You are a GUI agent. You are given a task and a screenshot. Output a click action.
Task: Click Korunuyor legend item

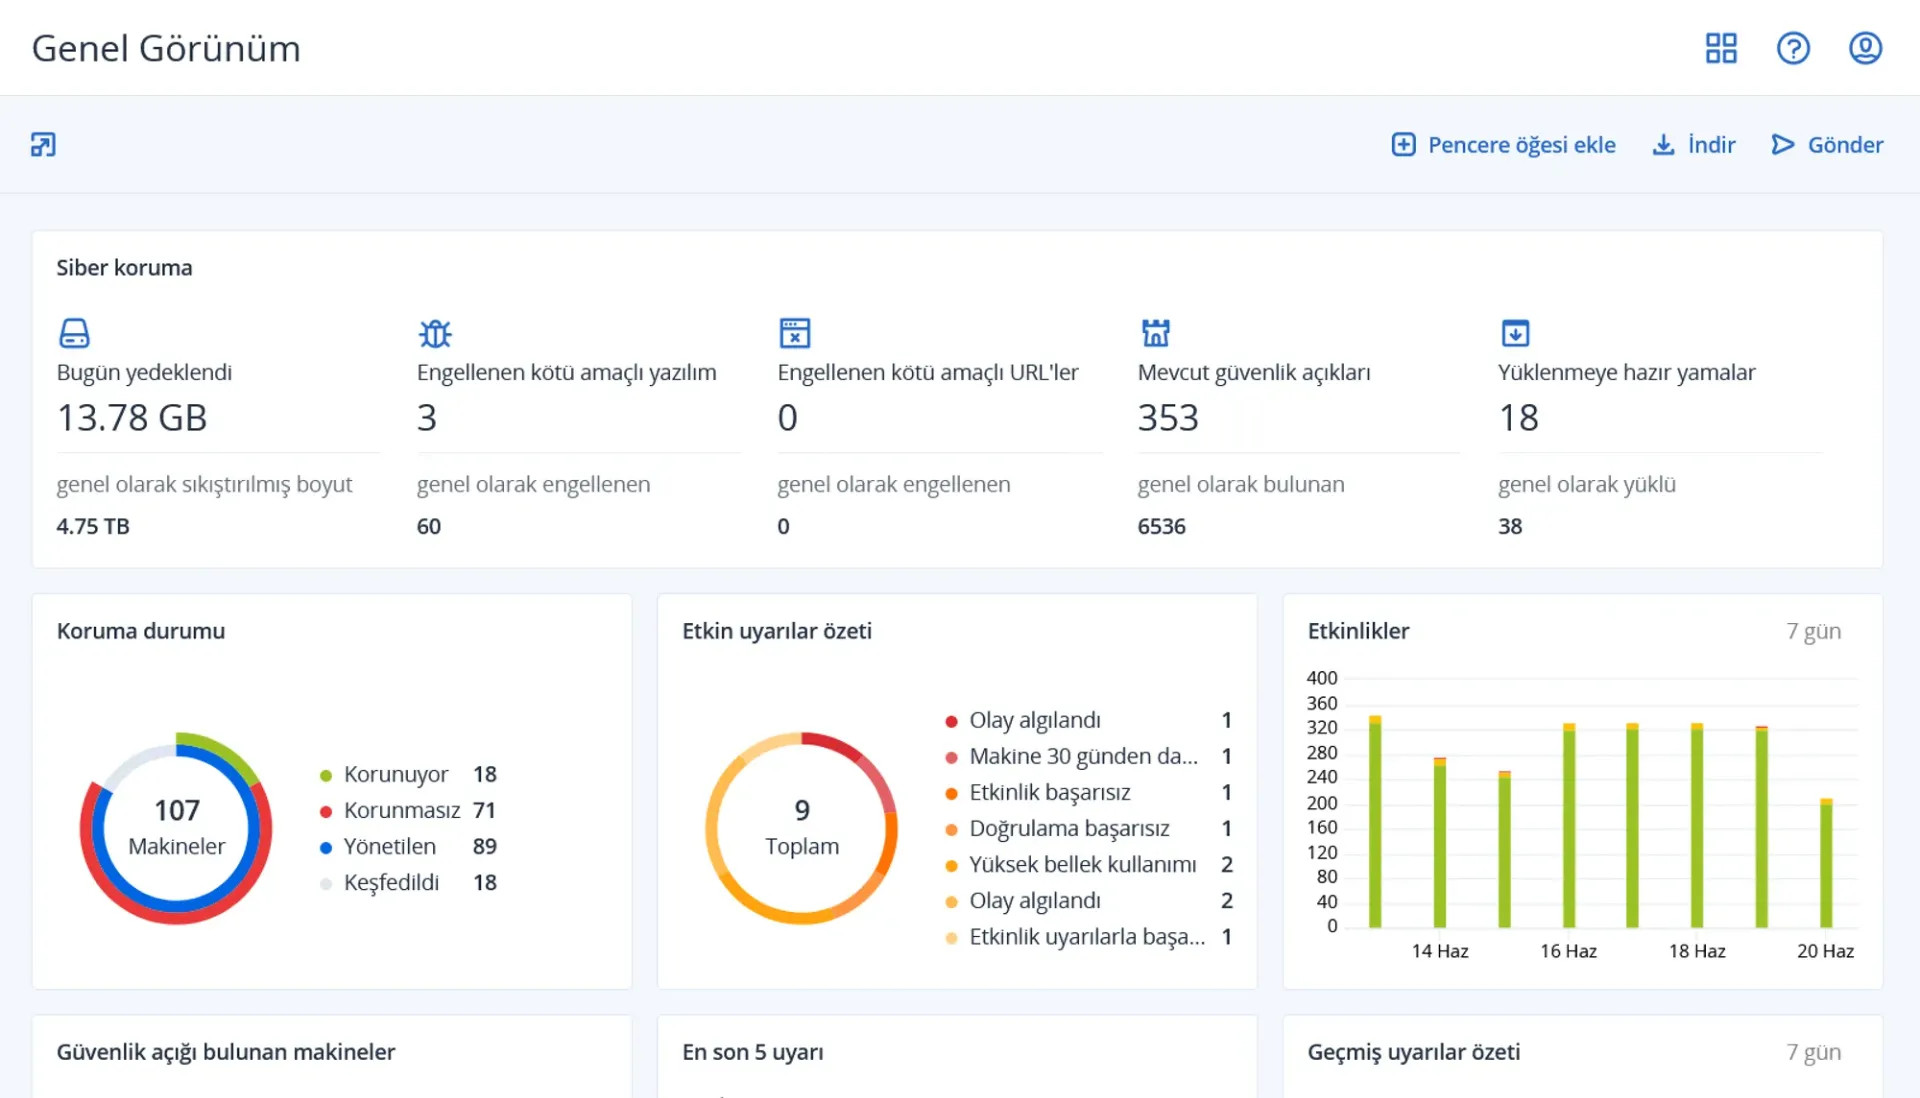click(x=395, y=774)
